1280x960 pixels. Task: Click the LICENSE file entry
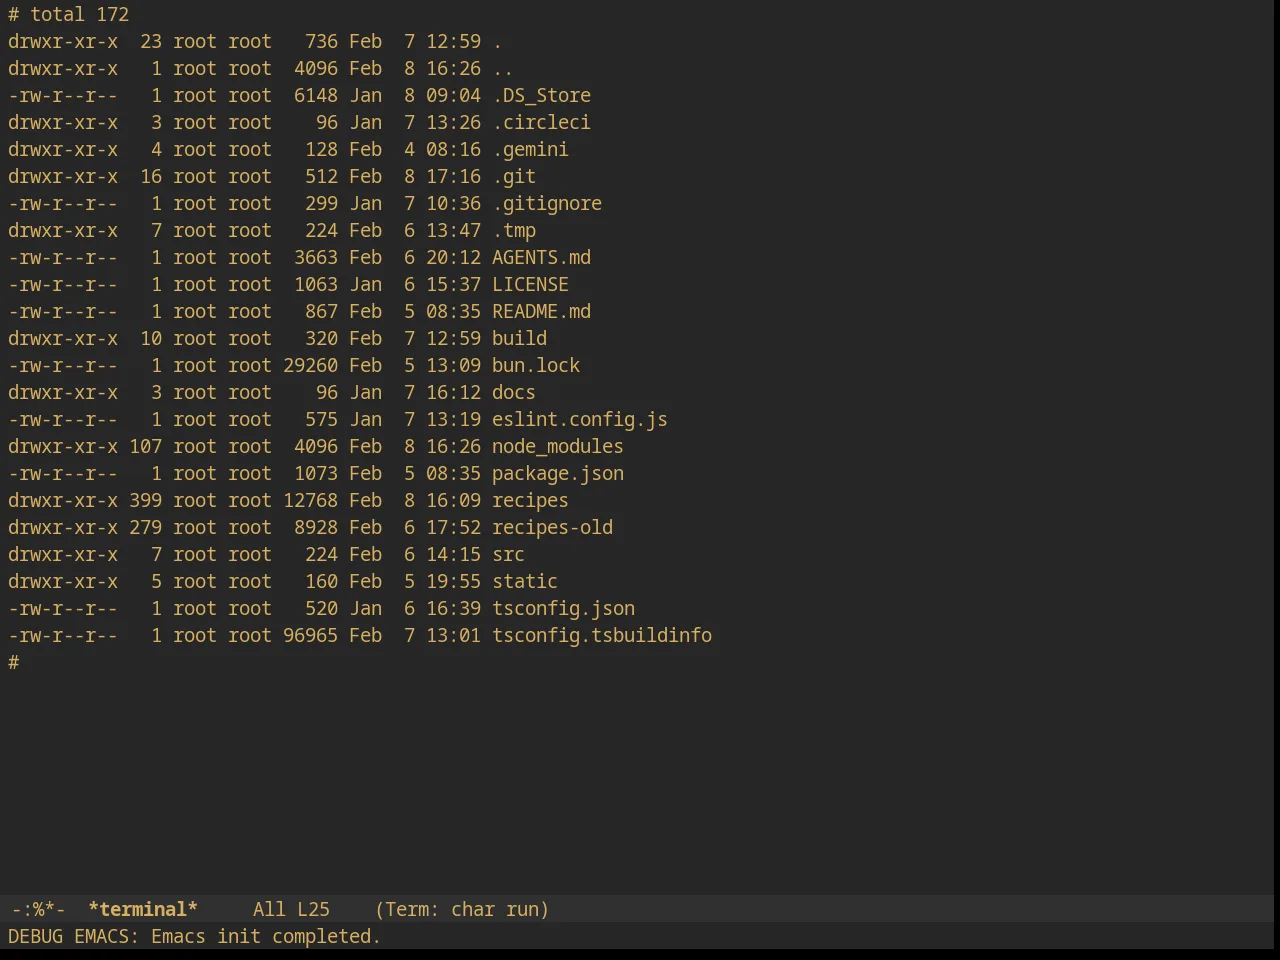click(x=530, y=284)
